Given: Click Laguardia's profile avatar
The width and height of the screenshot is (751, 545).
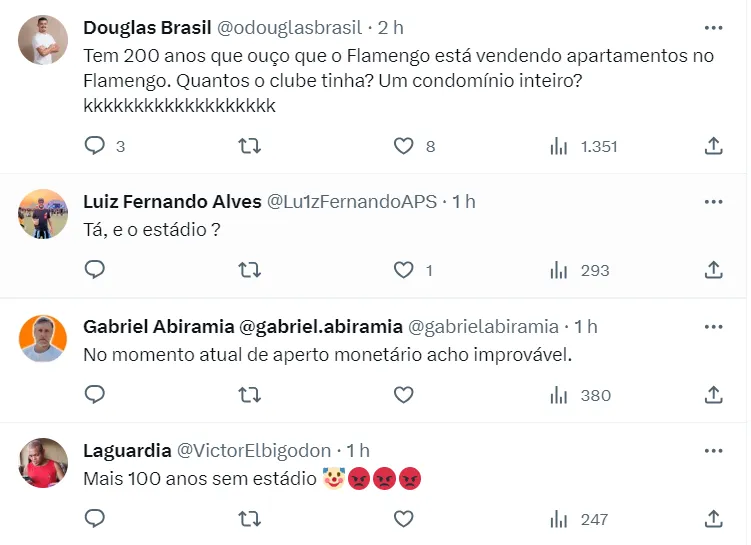Looking at the screenshot, I should (43, 462).
